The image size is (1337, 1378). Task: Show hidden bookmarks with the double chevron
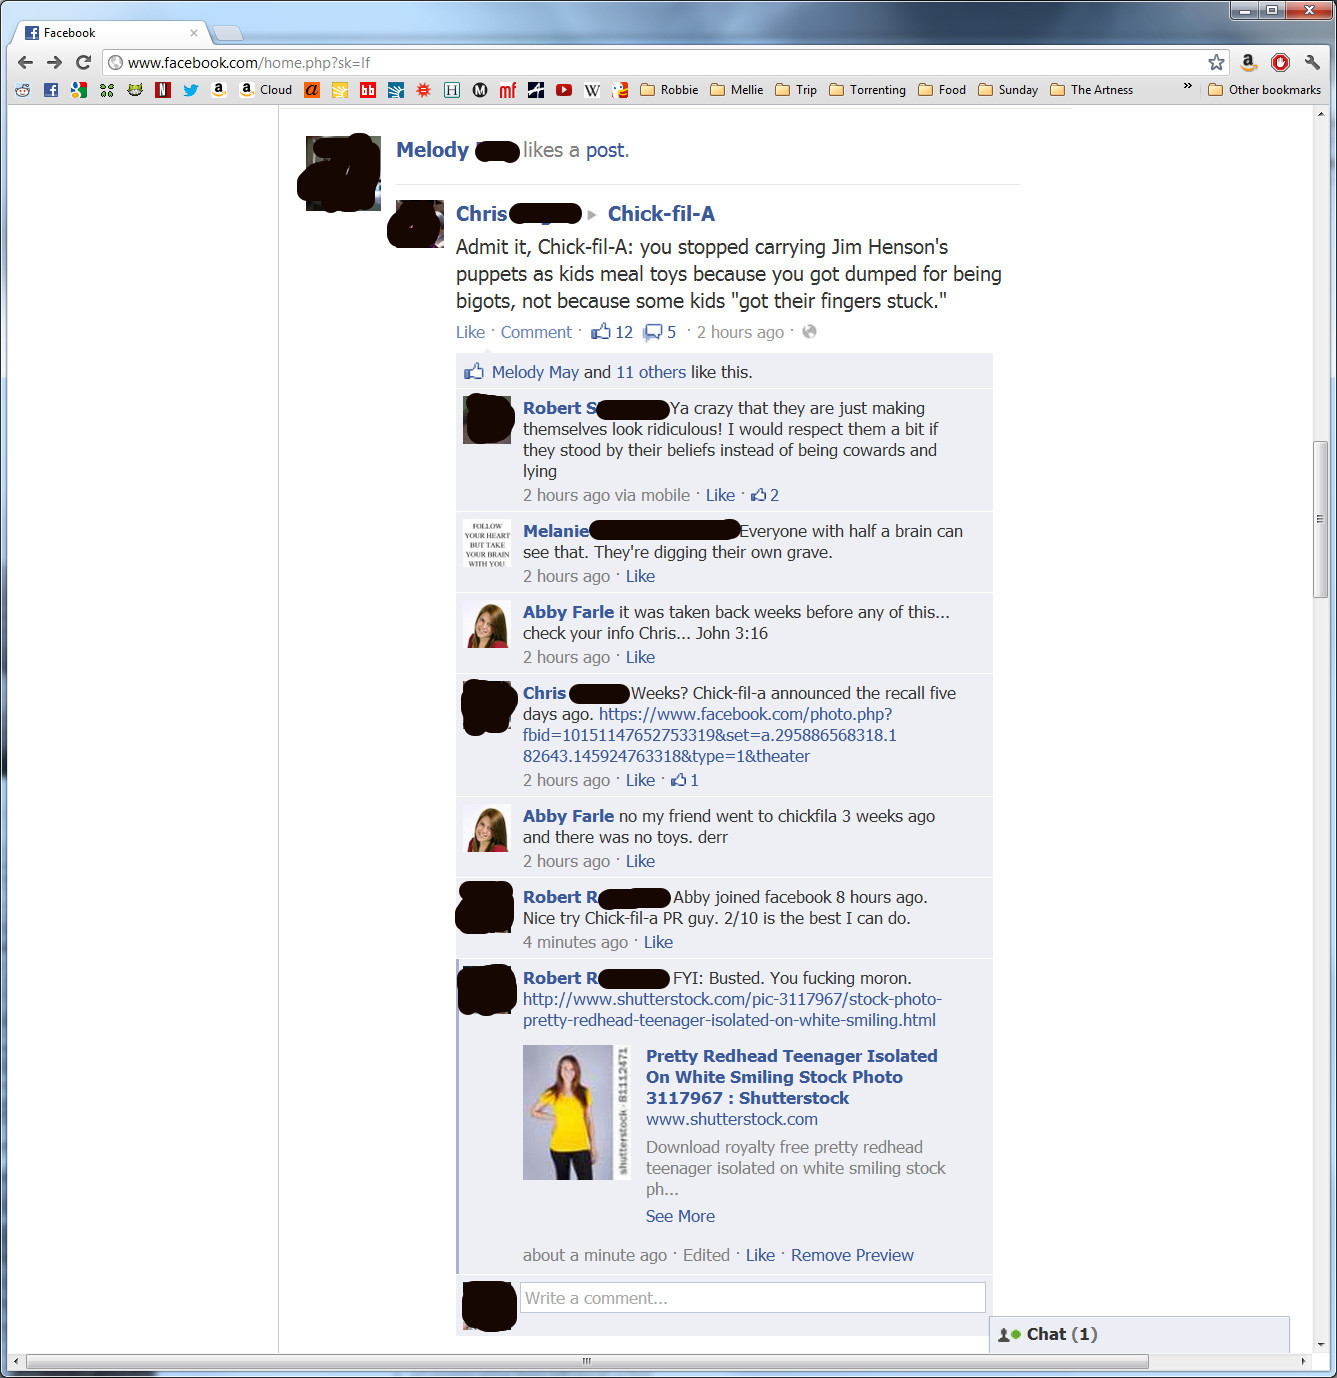click(x=1187, y=88)
